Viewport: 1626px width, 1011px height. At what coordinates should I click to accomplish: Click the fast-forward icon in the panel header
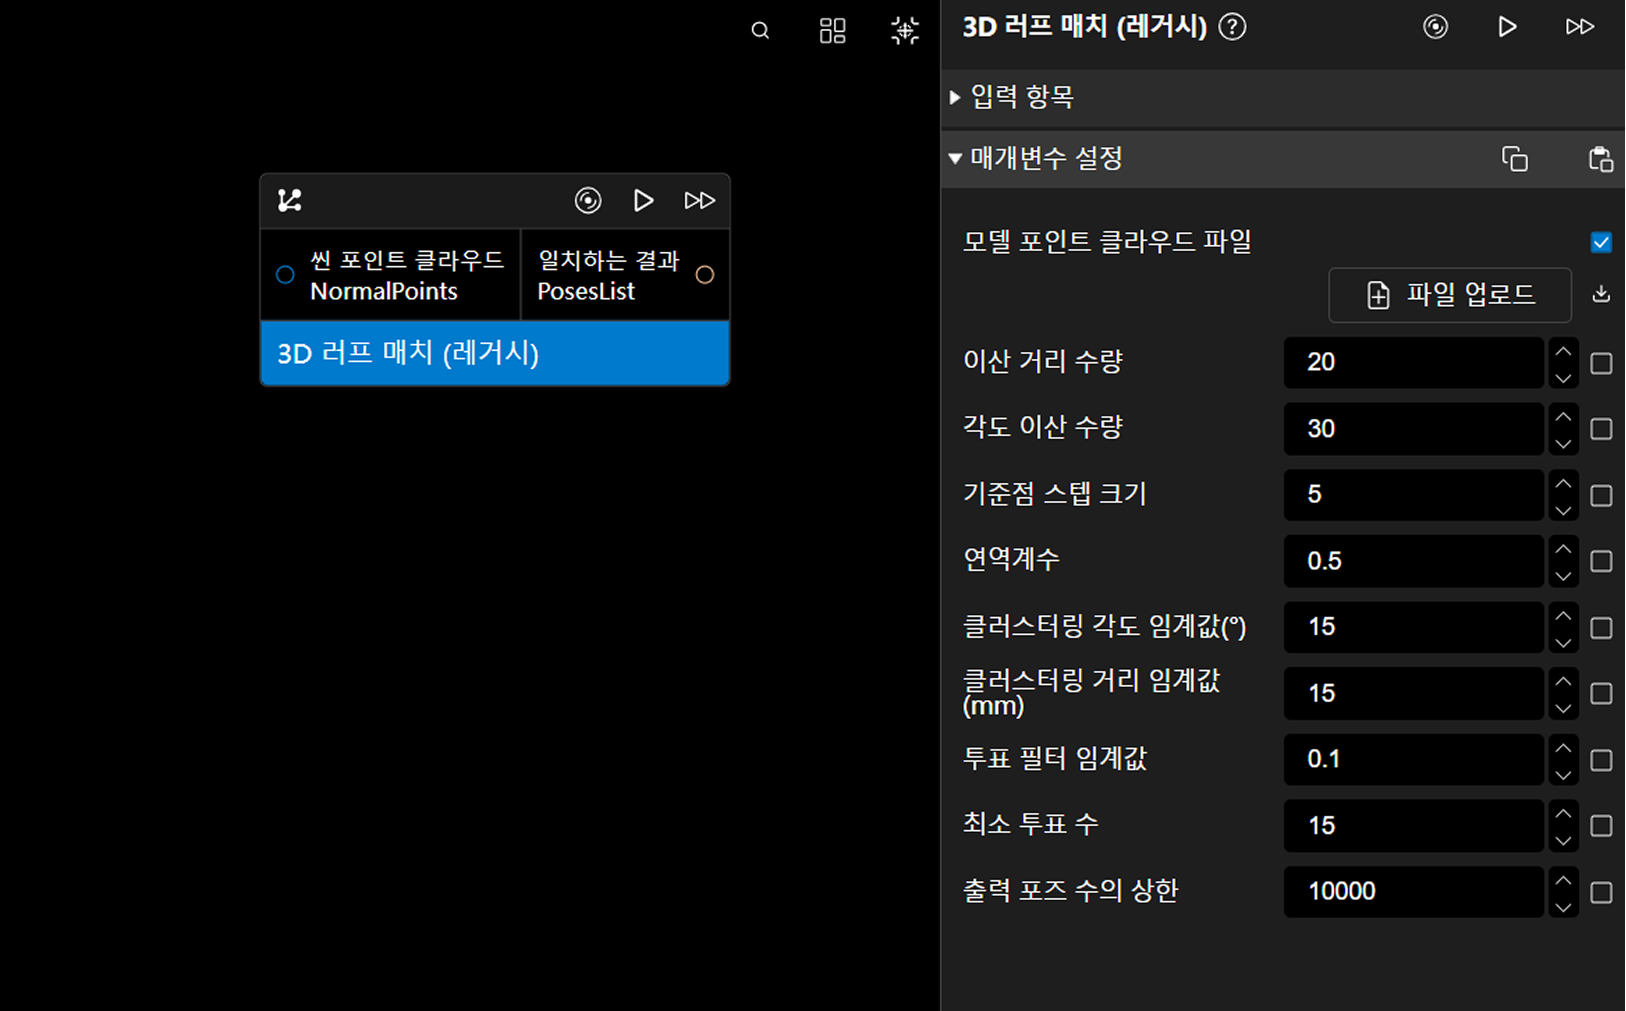coord(1579,27)
